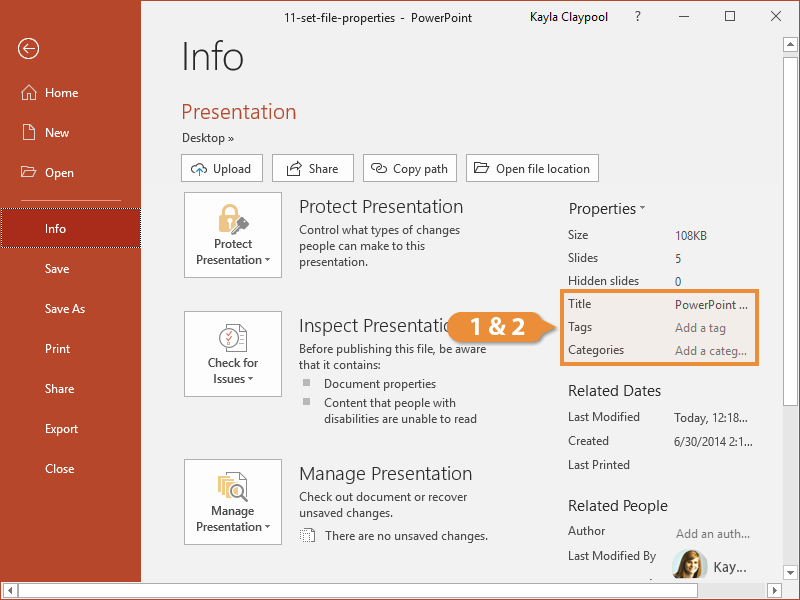
Task: Switch to the Save As tab
Action: (64, 309)
